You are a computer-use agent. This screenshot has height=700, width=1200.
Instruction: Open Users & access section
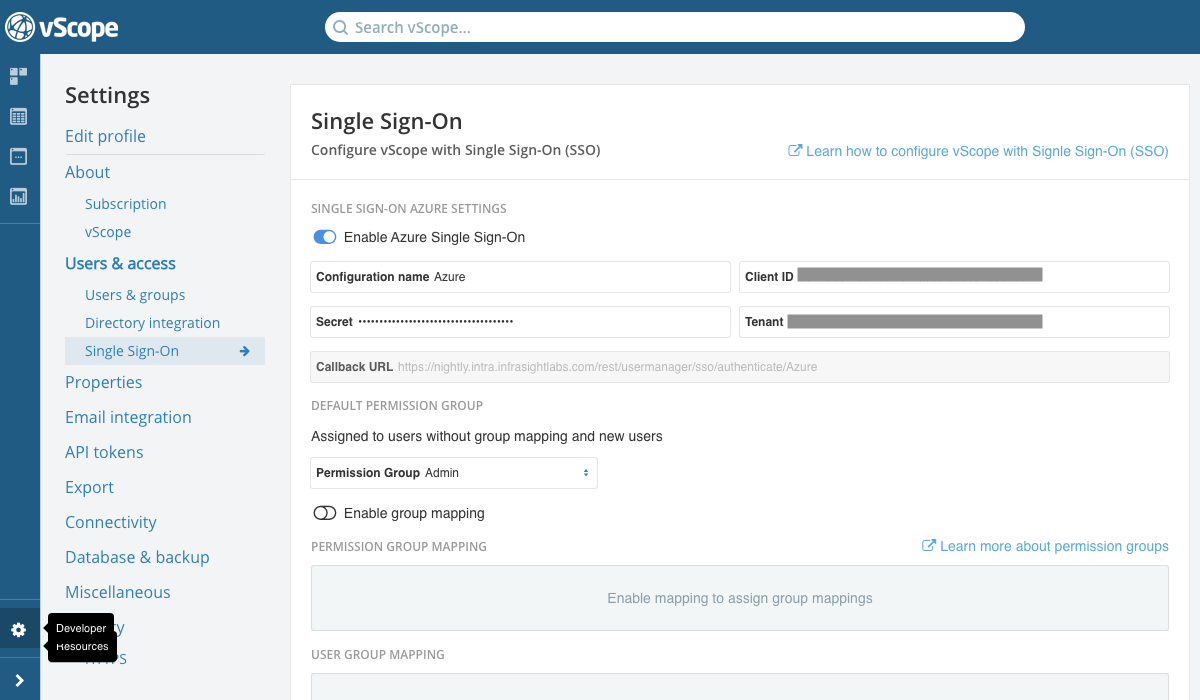click(120, 263)
